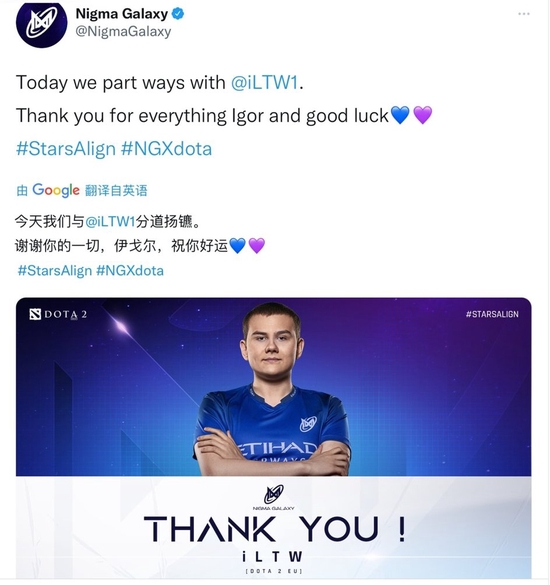Follow the #StarsAlign hashtag in original tweet

coord(66,148)
